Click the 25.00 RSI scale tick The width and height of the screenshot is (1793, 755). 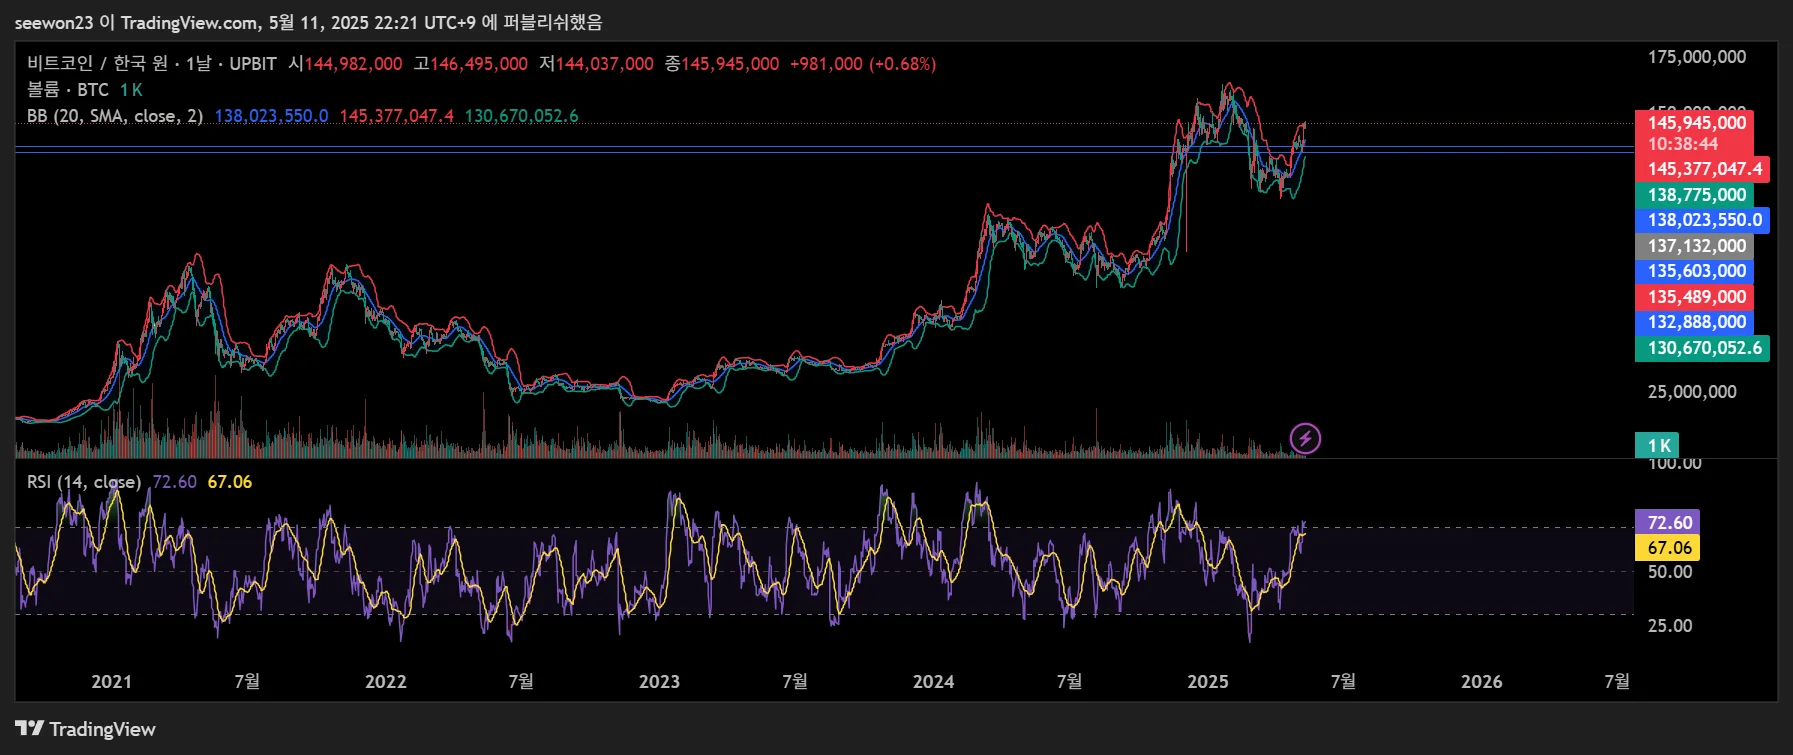click(x=1670, y=626)
